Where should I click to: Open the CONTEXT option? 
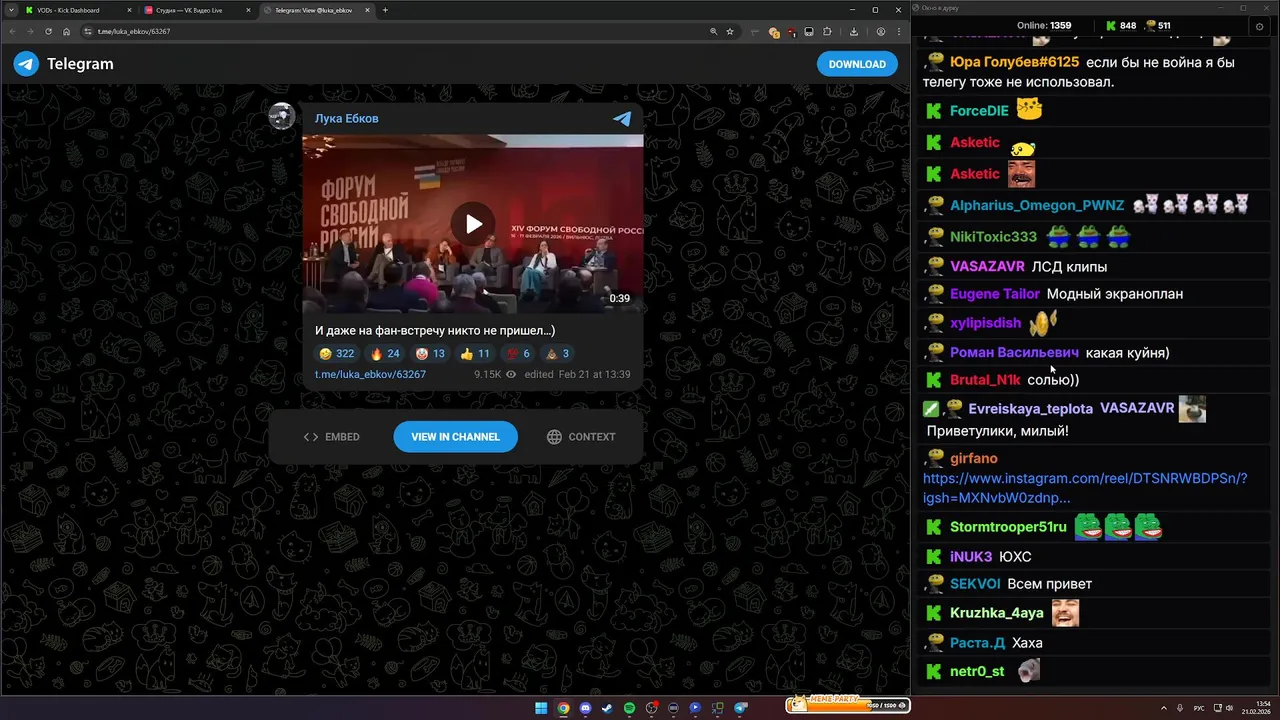581,437
